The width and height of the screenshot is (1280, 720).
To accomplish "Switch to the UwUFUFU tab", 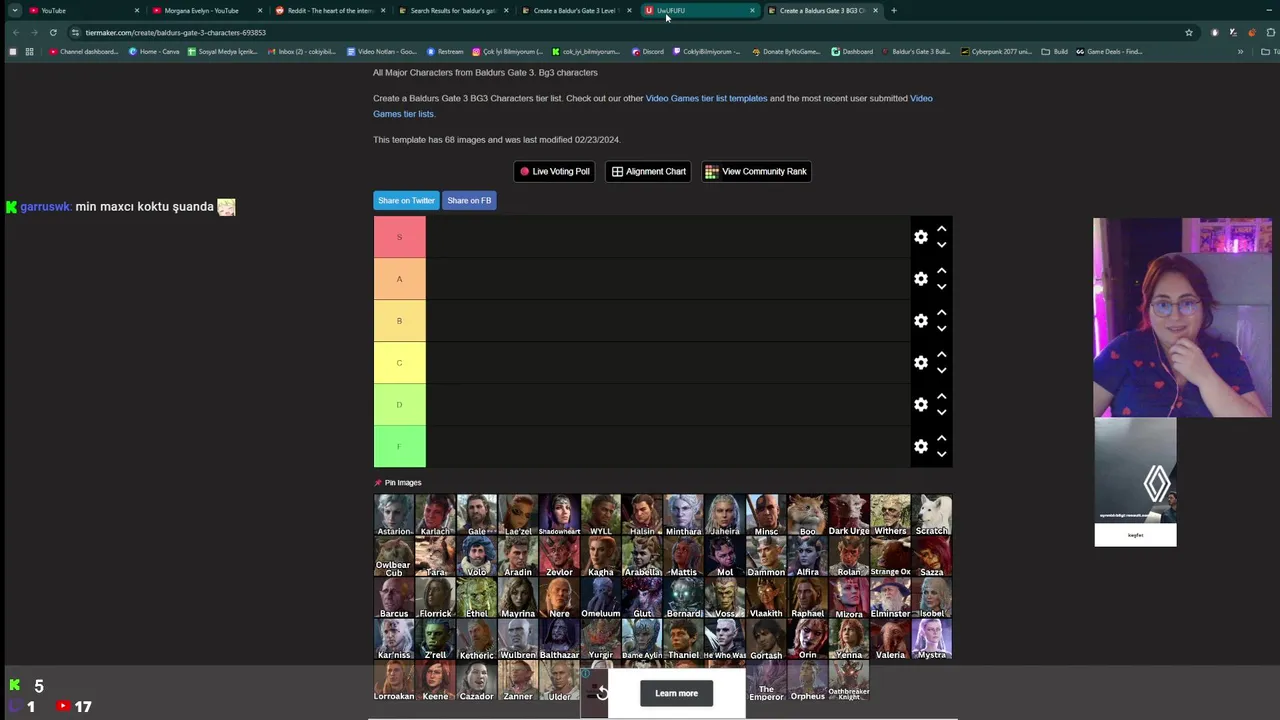I will (x=699, y=10).
